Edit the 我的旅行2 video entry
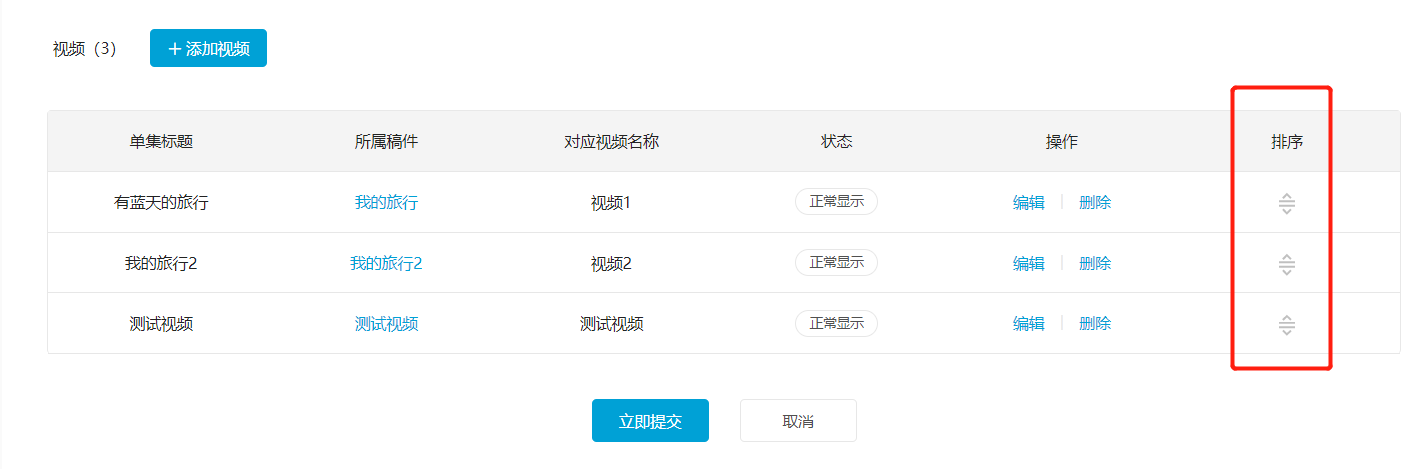Screen dimensions: 1424x469 pos(1028,263)
